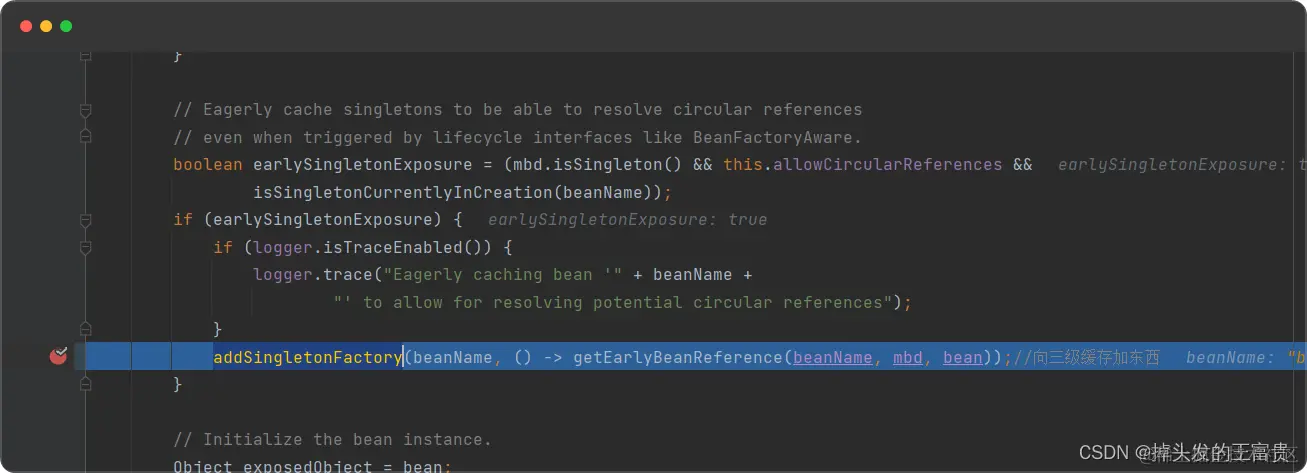
Task: Click the string "' to allow for resolving potential circular references"
Action: (x=613, y=302)
